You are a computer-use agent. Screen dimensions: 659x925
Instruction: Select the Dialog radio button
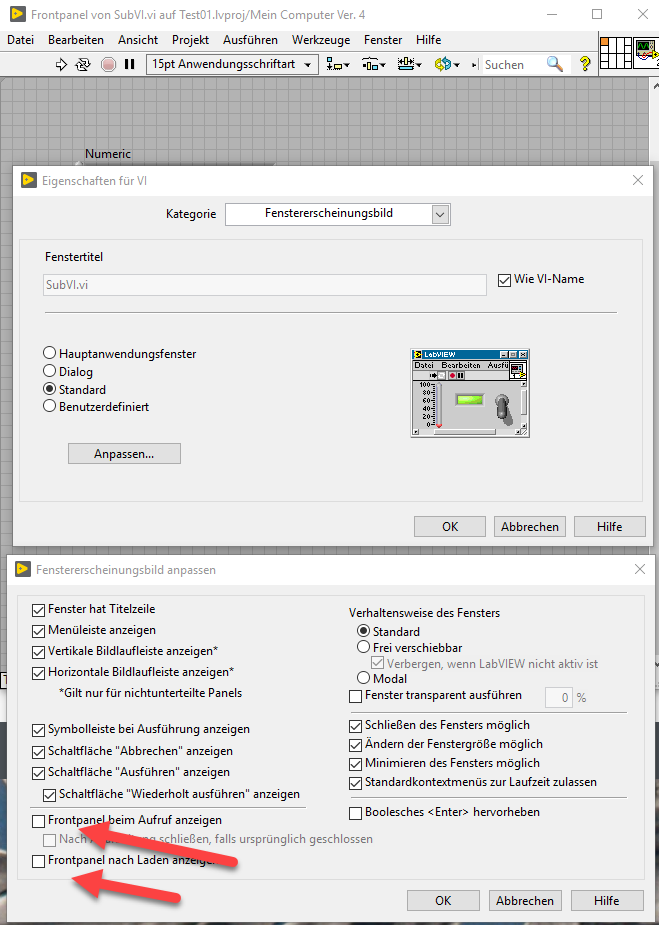pyautogui.click(x=50, y=372)
